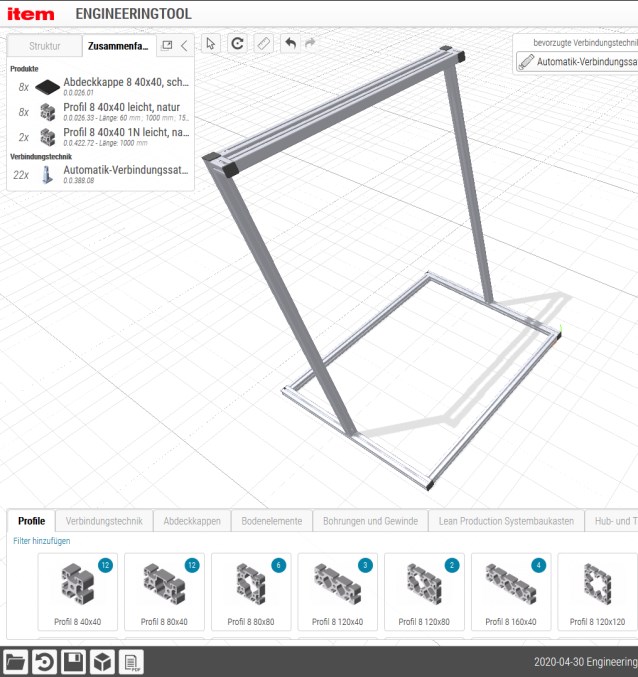This screenshot has width=638, height=677.
Task: Open the Profile category tab
Action: tap(32, 521)
